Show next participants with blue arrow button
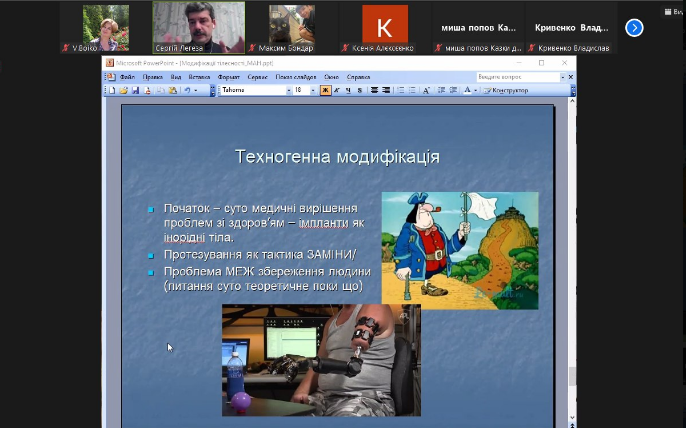The width and height of the screenshot is (686, 428). [x=634, y=28]
